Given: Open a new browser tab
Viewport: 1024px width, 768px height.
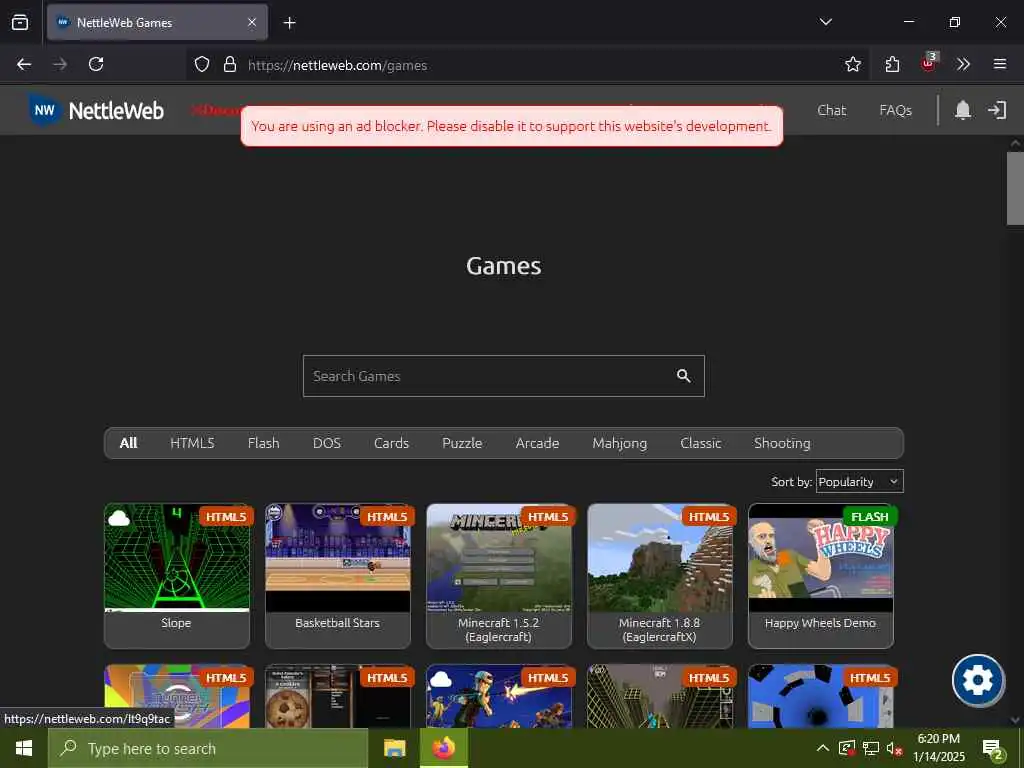Looking at the screenshot, I should click(x=289, y=23).
